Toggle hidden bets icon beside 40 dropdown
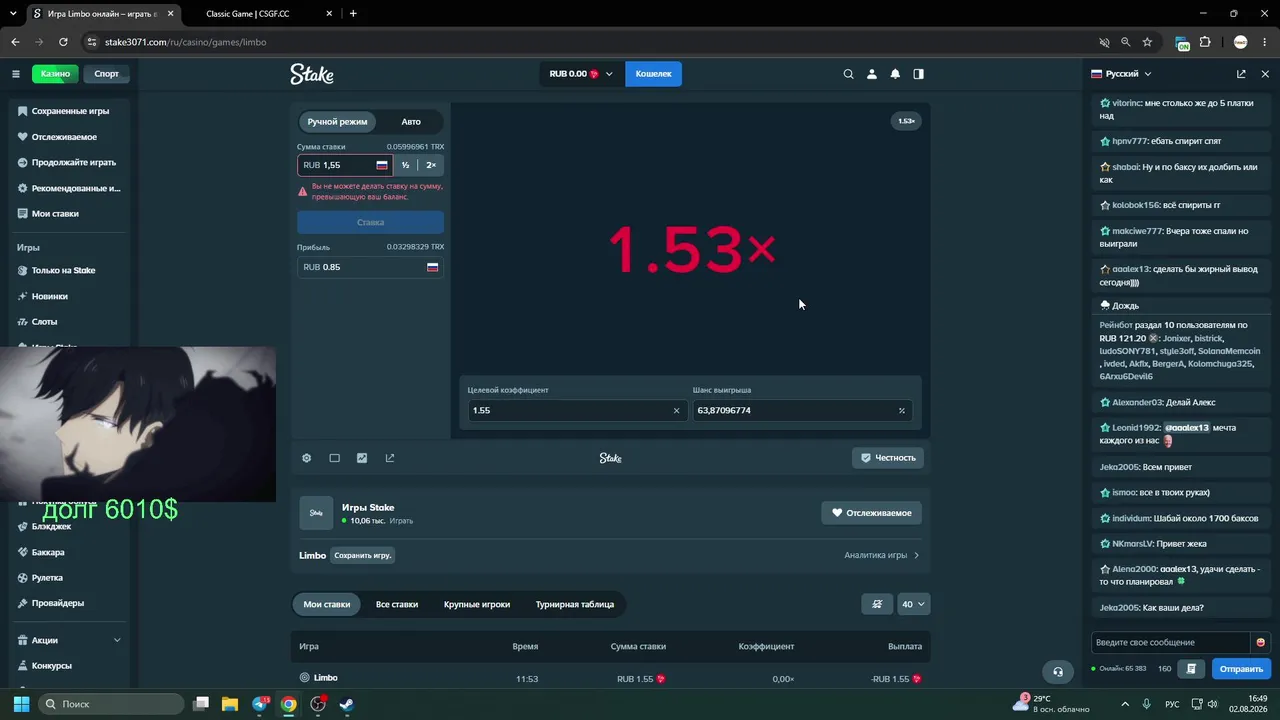This screenshot has width=1280, height=720. pyautogui.click(x=877, y=604)
